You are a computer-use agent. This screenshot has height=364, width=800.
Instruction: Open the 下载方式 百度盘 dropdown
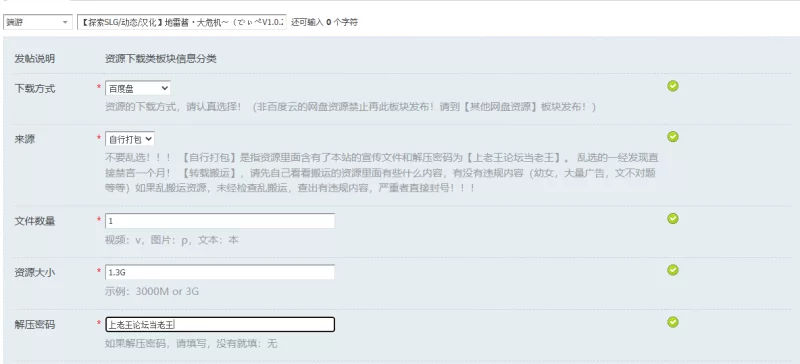[138, 88]
